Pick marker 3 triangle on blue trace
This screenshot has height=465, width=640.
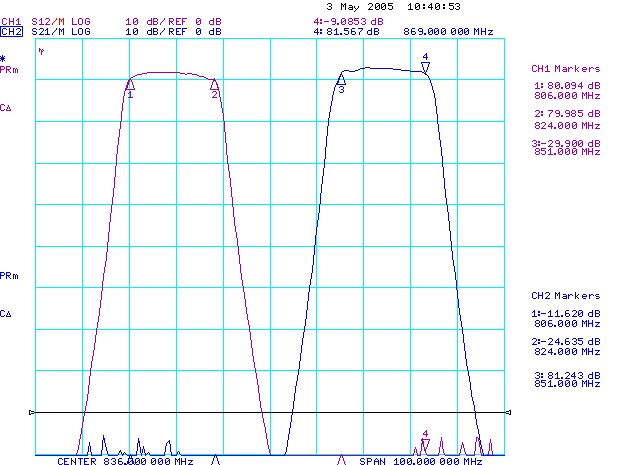coord(341,80)
